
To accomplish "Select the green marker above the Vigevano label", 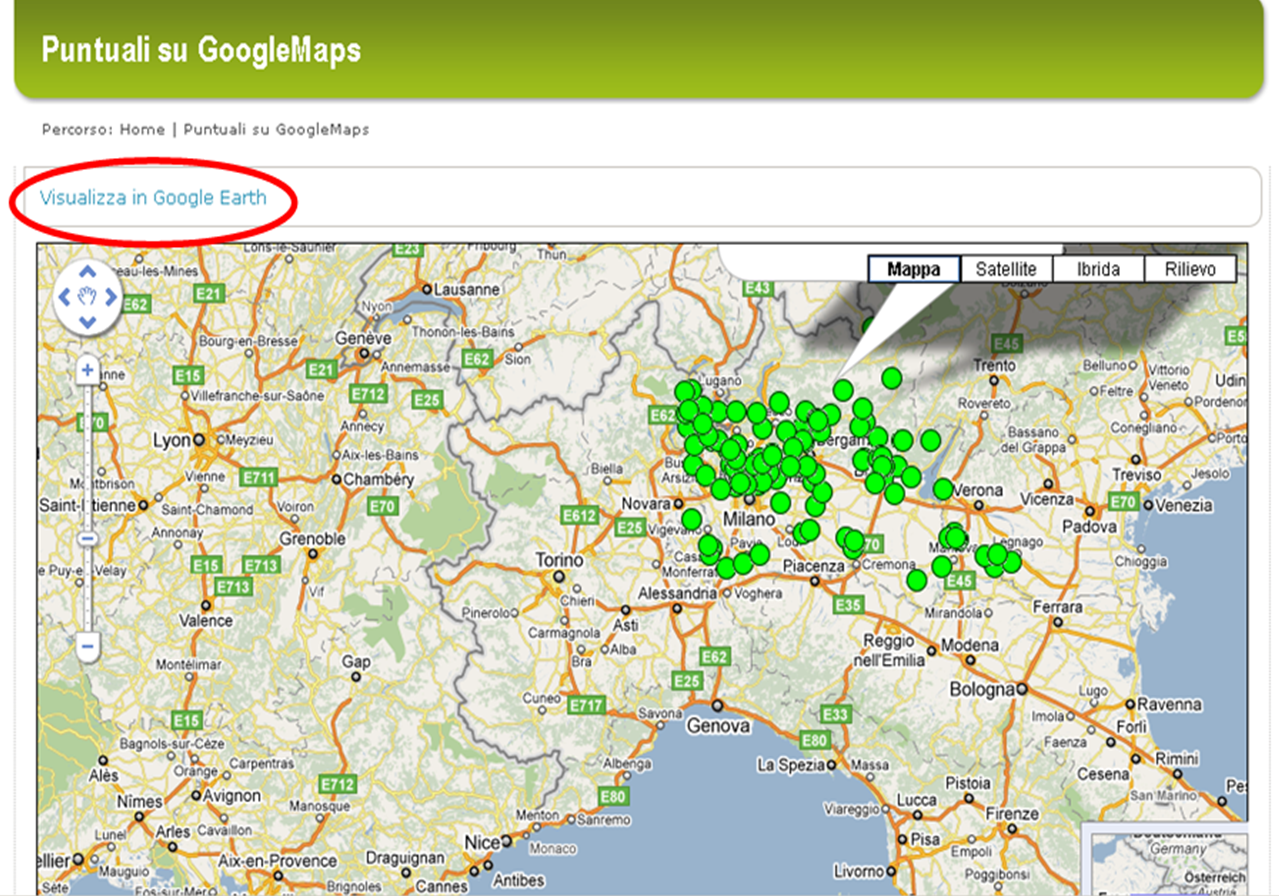I will [691, 519].
